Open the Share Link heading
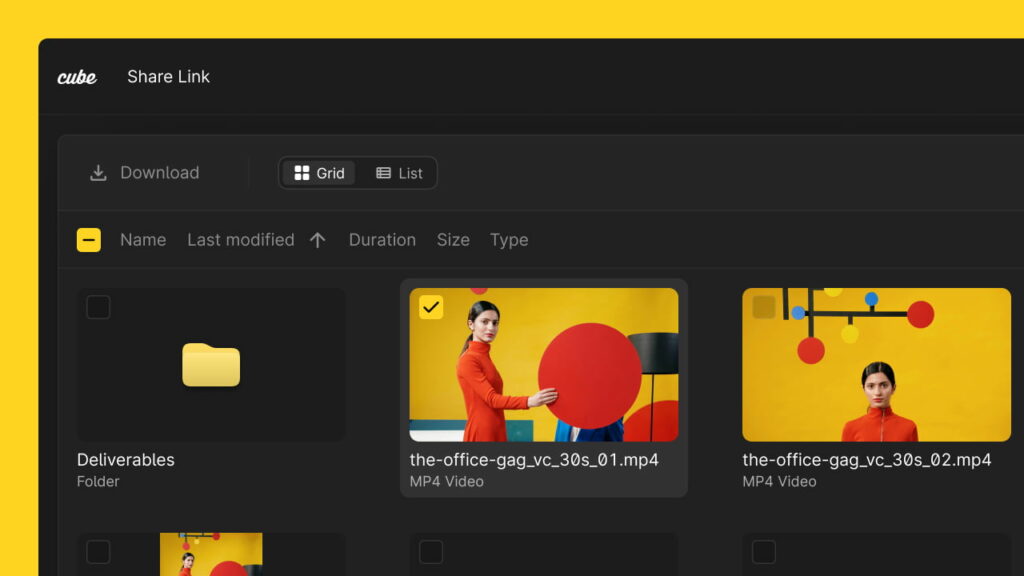The image size is (1024, 576). point(168,76)
